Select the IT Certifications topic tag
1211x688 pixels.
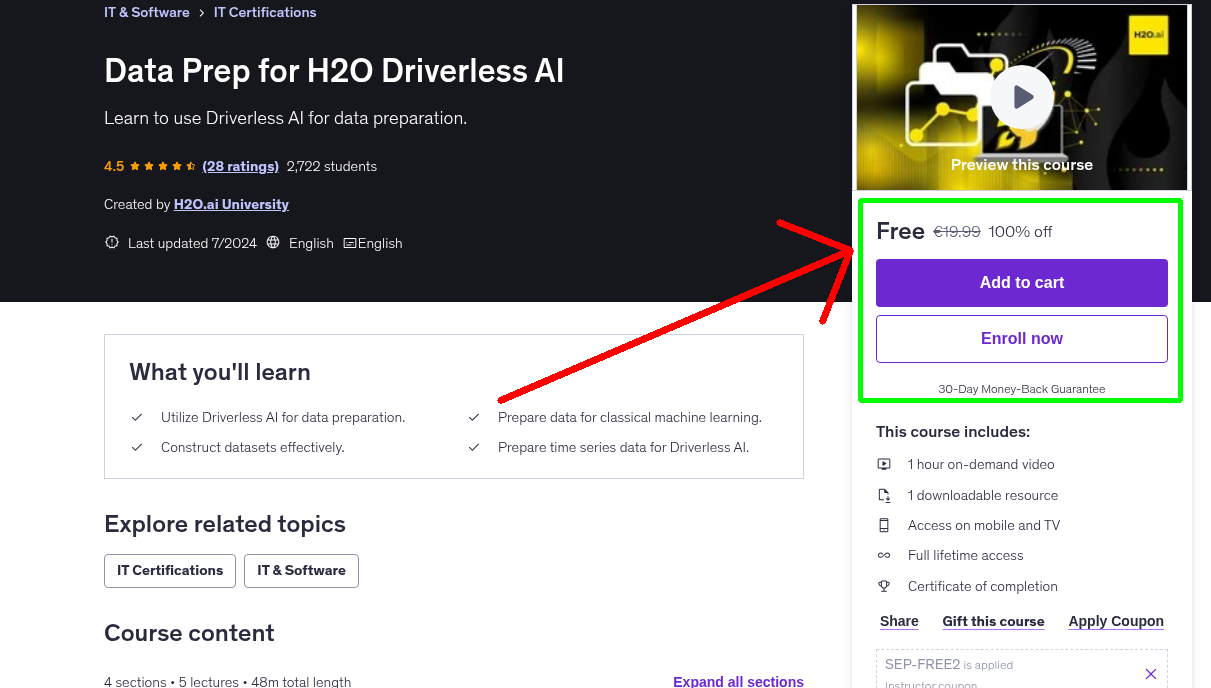click(169, 570)
